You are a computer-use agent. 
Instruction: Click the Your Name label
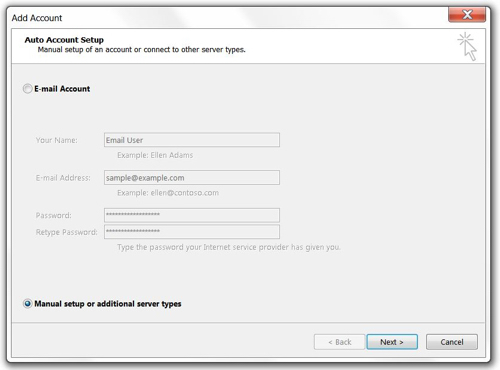[56, 140]
